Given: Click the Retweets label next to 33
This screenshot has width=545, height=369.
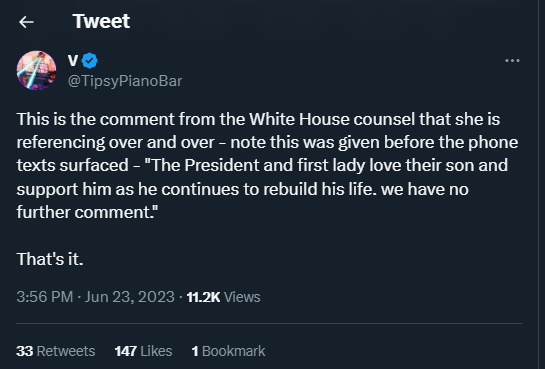Looking at the screenshot, I should point(66,351).
